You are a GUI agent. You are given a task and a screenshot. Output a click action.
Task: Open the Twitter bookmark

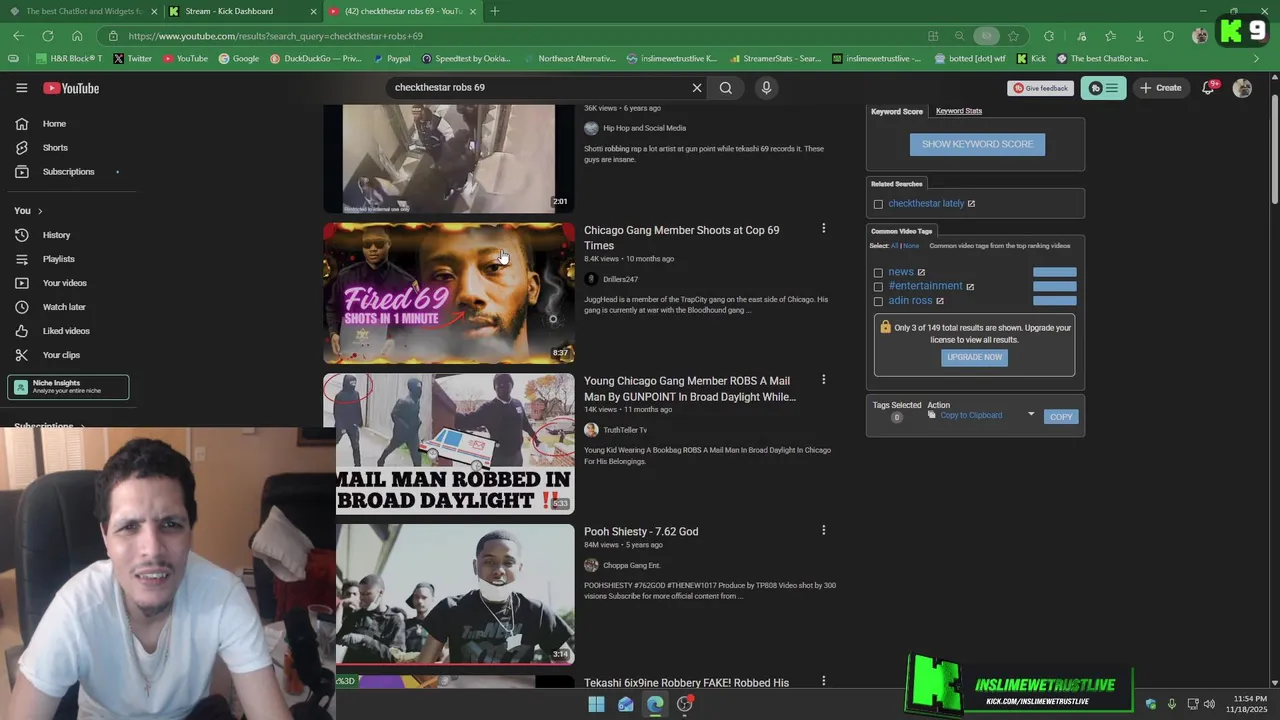click(x=132, y=59)
